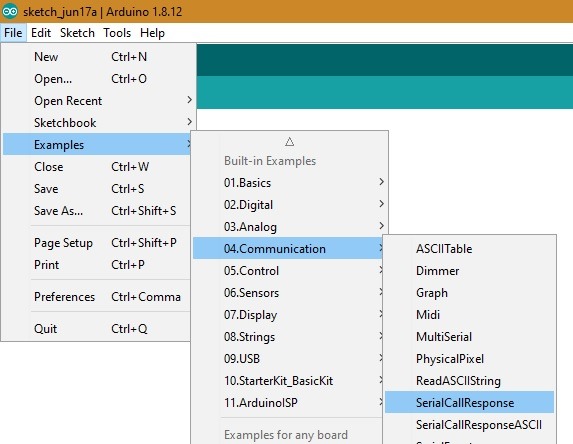Select Open... in the File menu
Image resolution: width=573 pixels, height=444 pixels.
pyautogui.click(x=97, y=79)
